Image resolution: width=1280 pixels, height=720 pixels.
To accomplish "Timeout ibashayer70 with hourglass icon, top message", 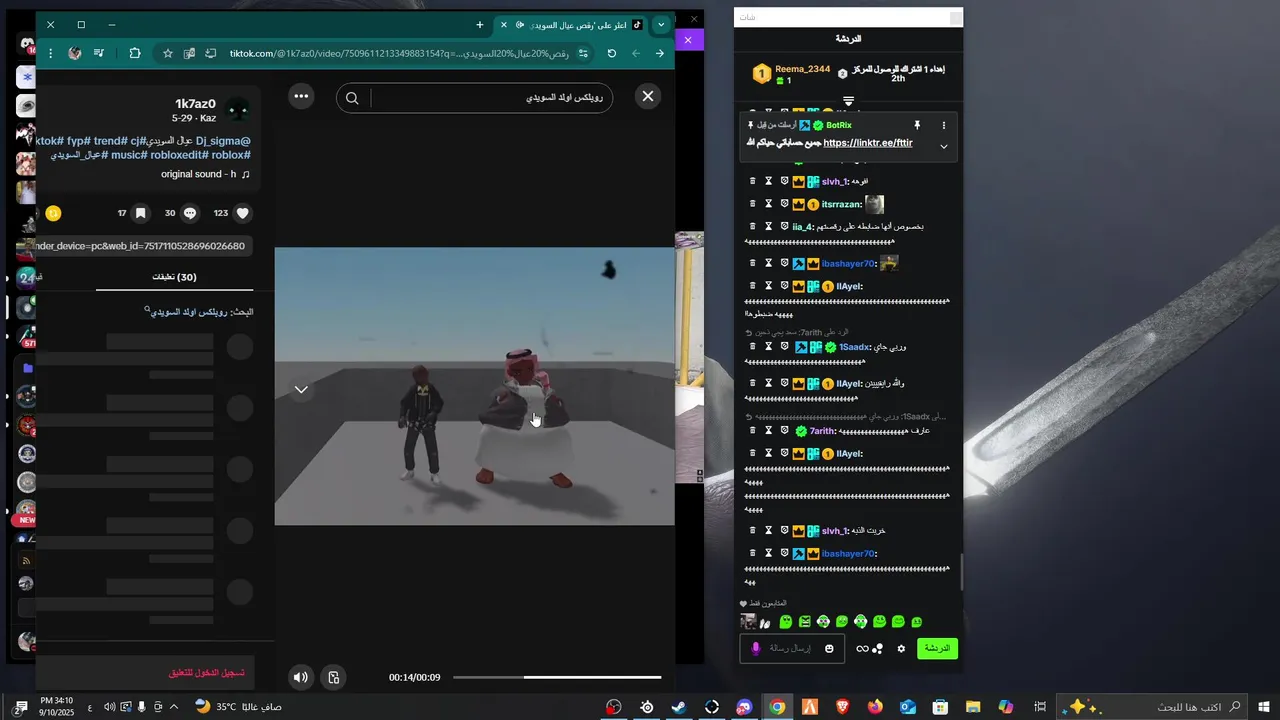I will click(x=769, y=263).
